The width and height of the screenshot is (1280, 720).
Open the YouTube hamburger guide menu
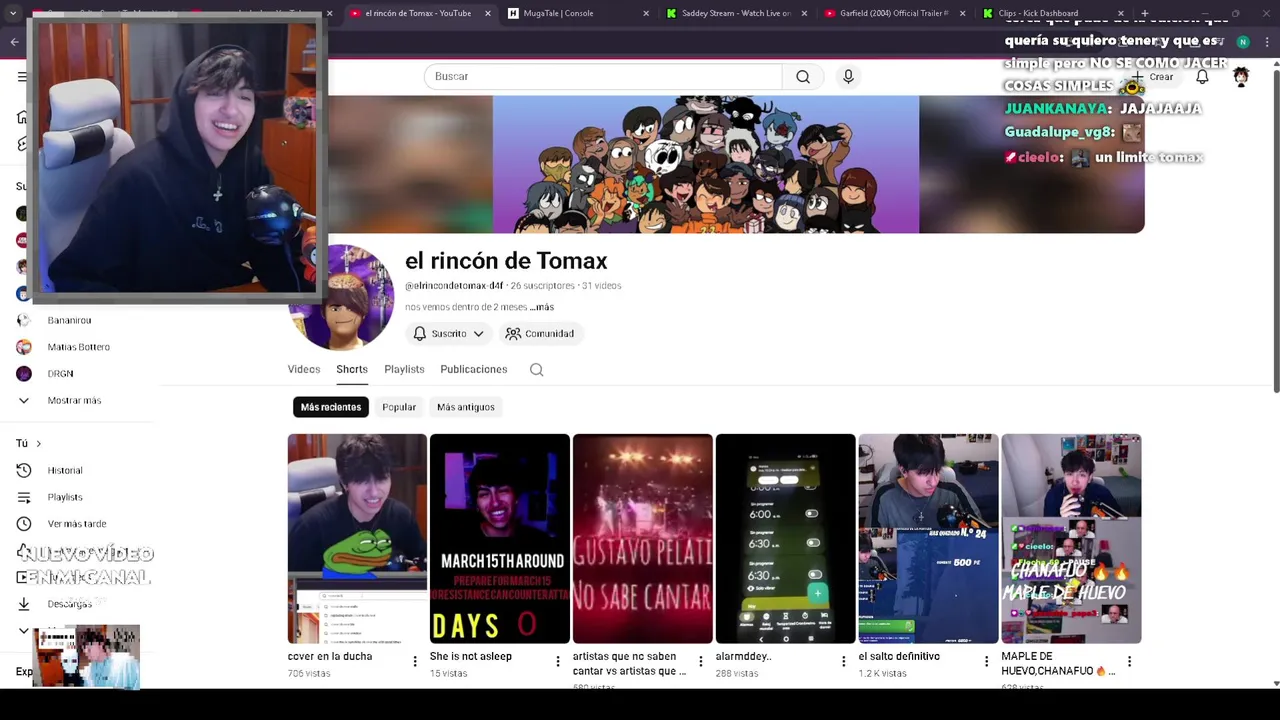click(22, 77)
